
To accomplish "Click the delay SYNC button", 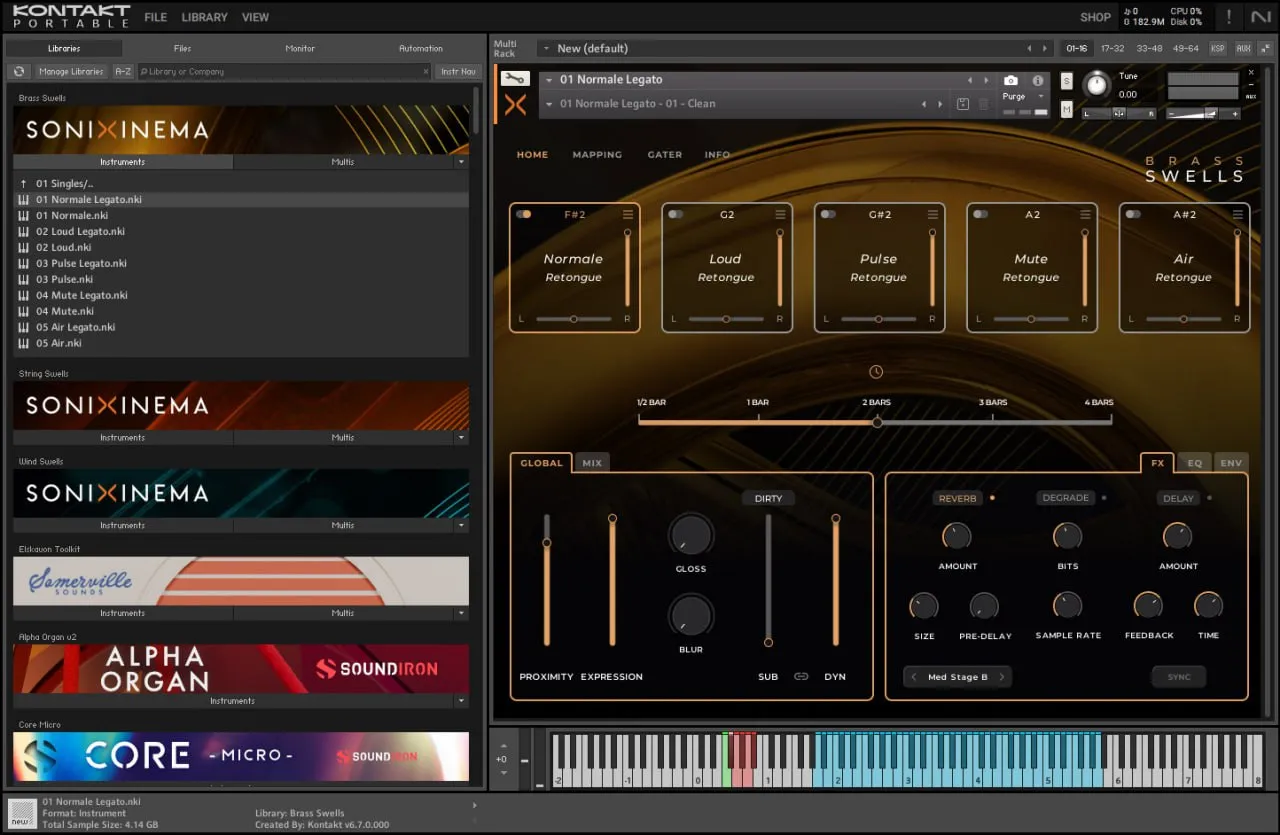I will click(1179, 677).
